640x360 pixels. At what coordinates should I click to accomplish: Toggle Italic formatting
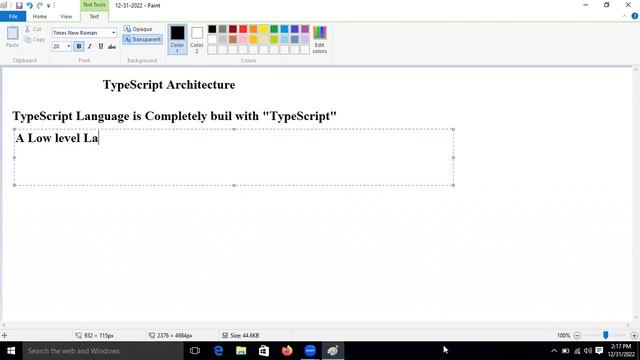(x=90, y=46)
